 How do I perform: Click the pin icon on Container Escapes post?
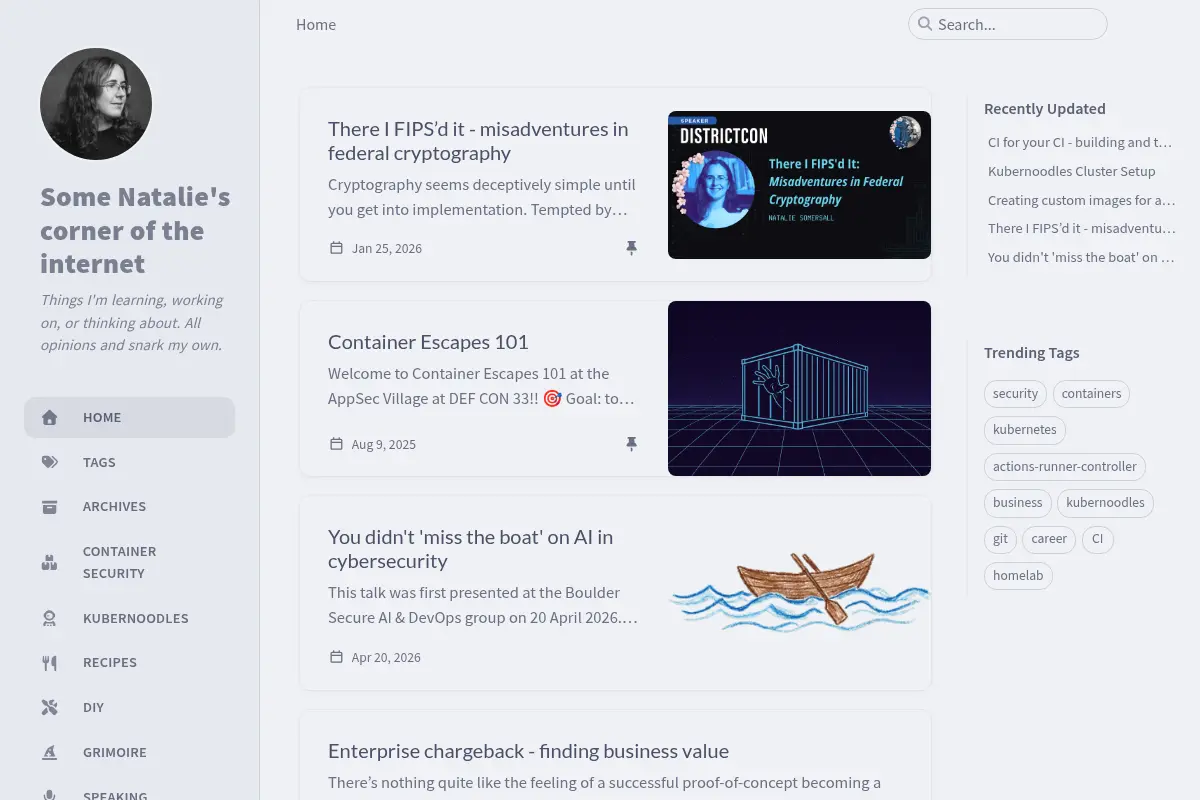(x=631, y=444)
